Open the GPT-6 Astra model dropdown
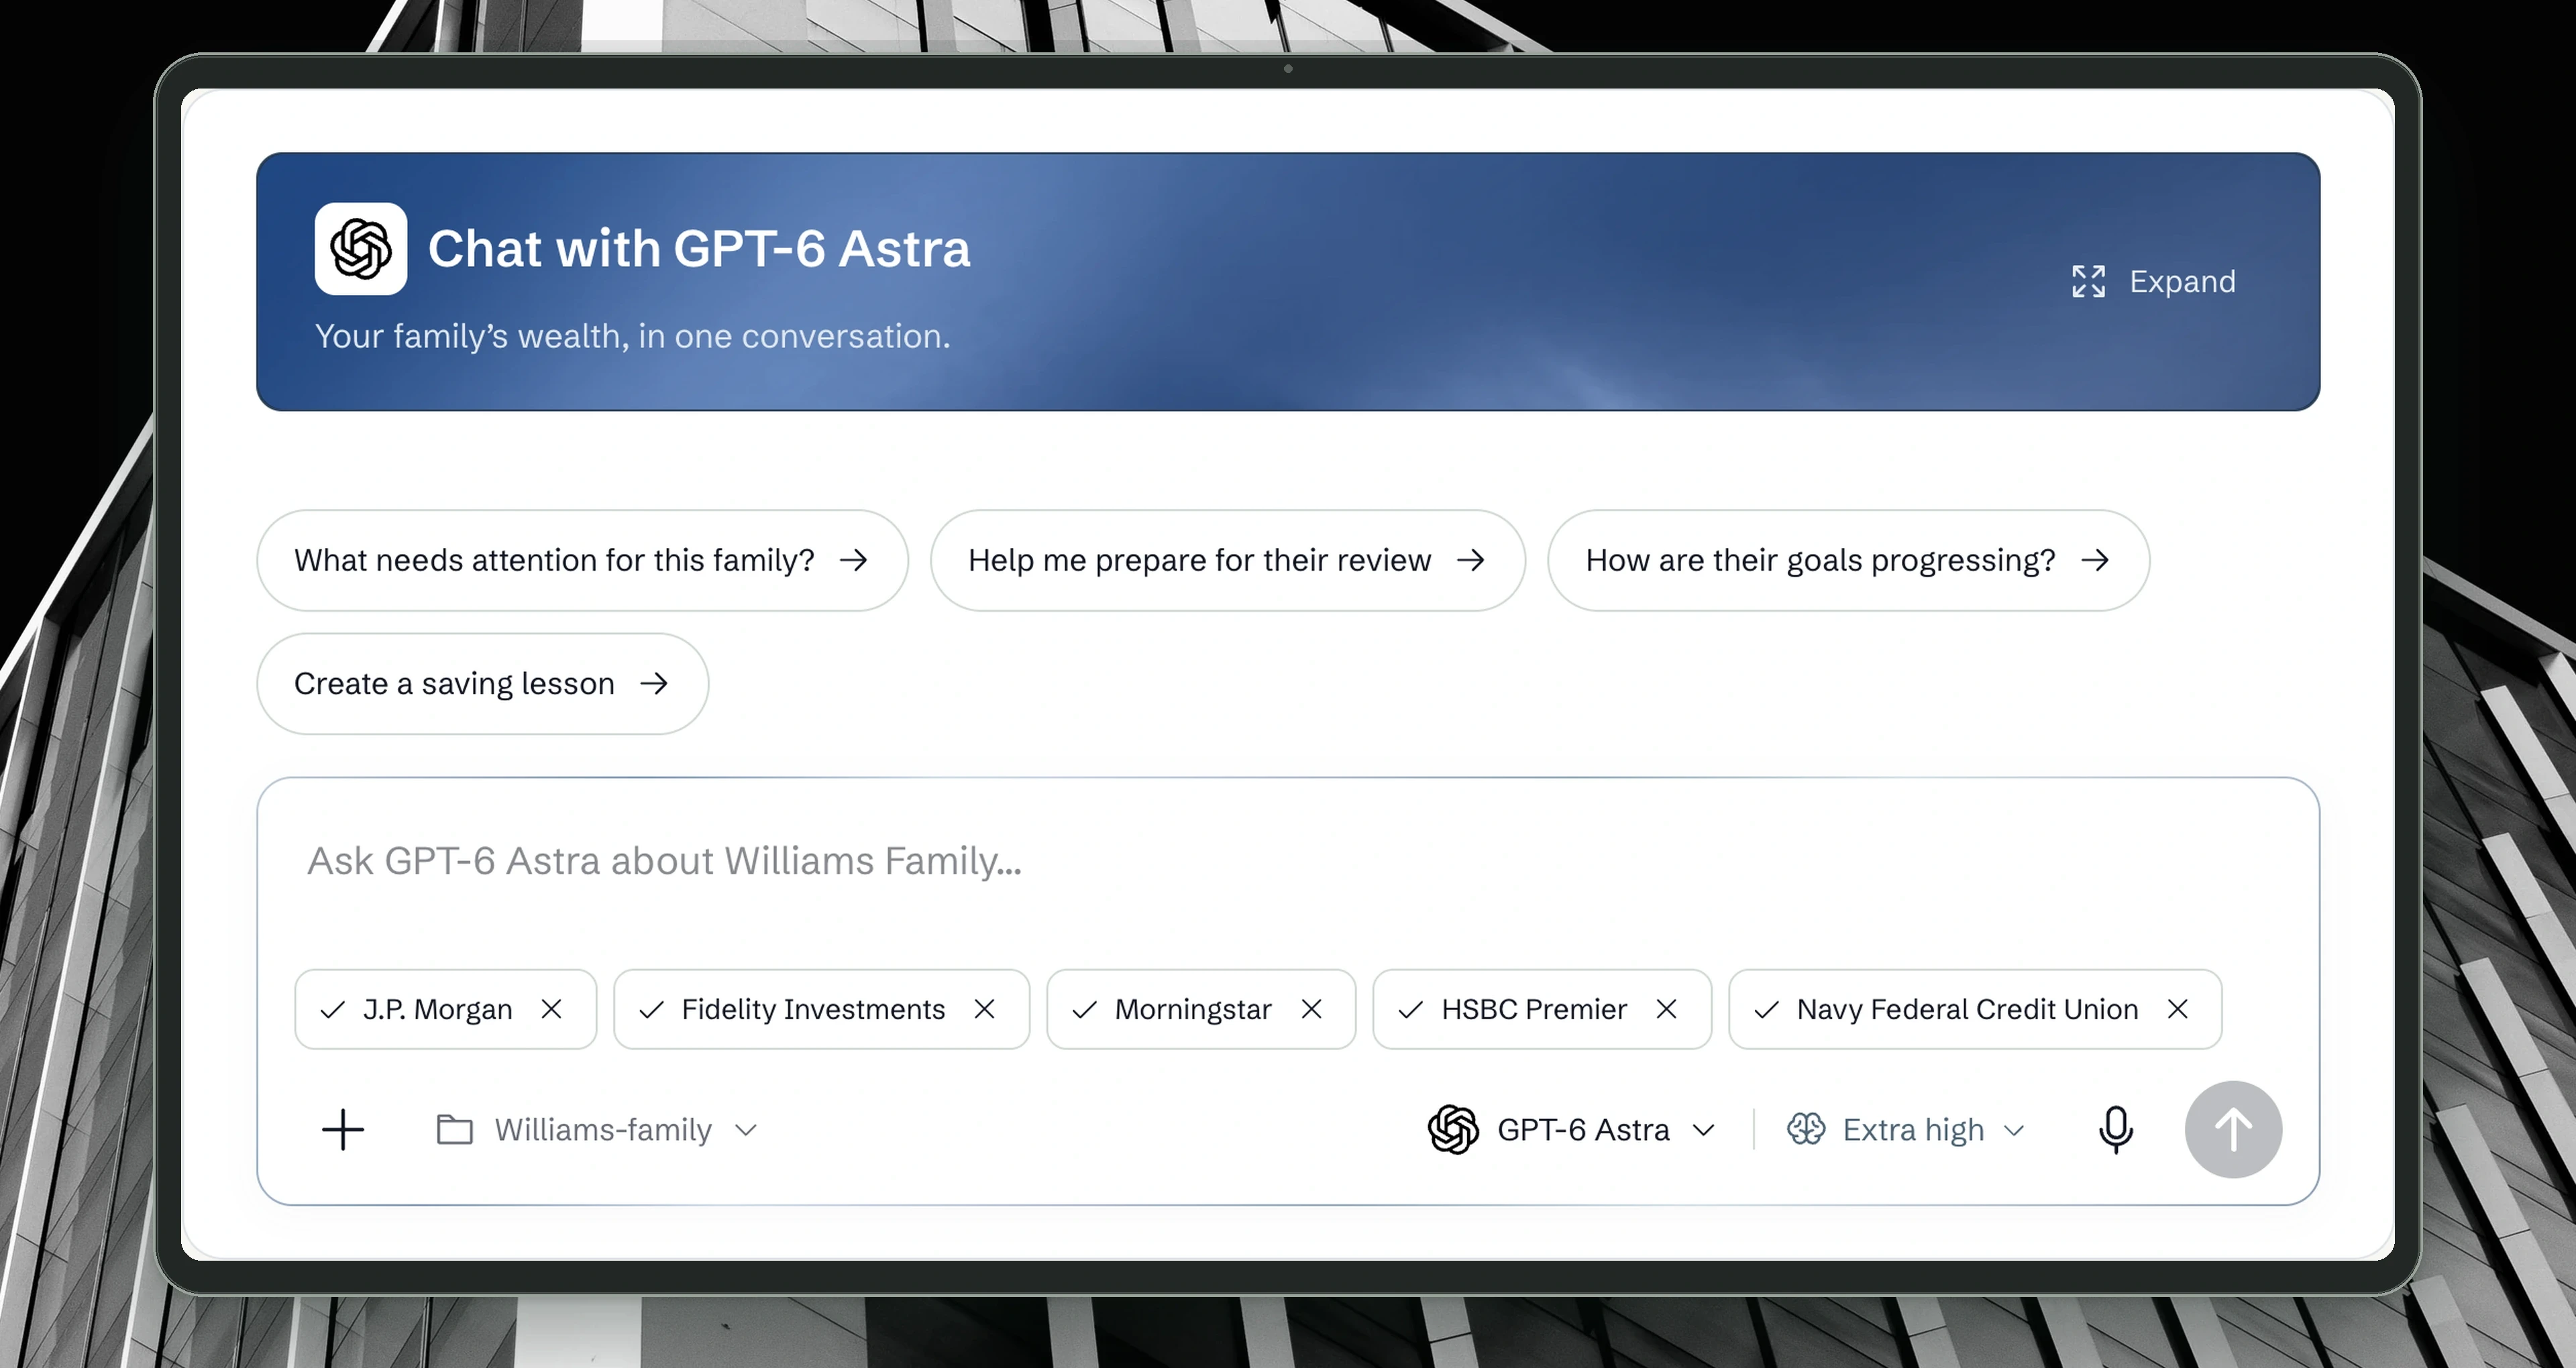 pos(1572,1130)
